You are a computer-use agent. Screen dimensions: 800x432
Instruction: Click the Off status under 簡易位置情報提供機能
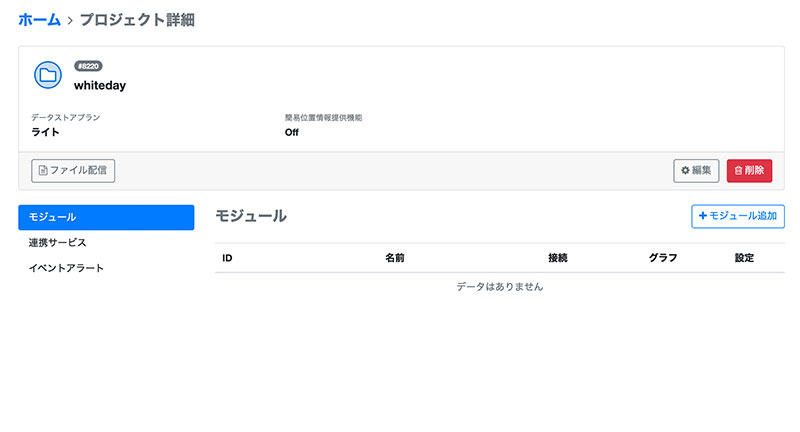[x=292, y=132]
